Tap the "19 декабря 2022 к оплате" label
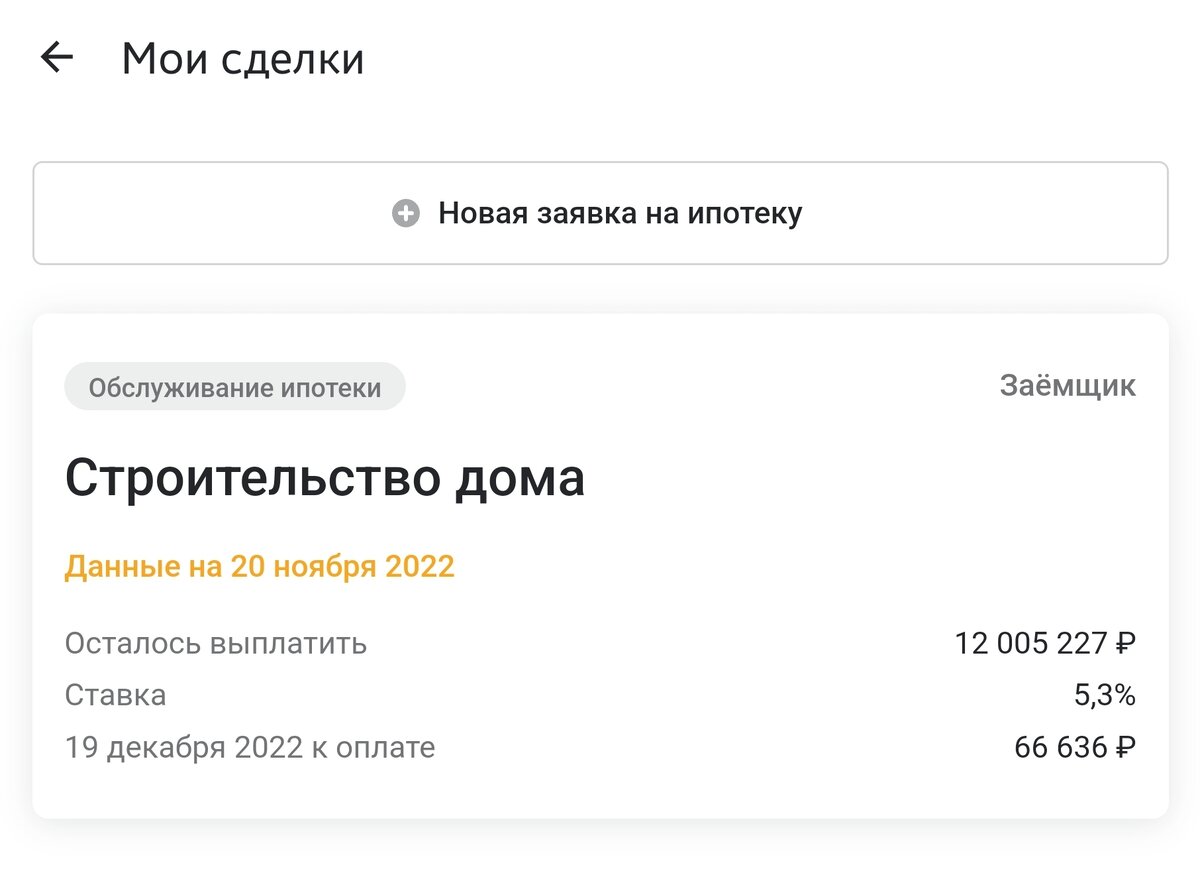Viewport: 1200px width, 877px height. pyautogui.click(x=250, y=747)
